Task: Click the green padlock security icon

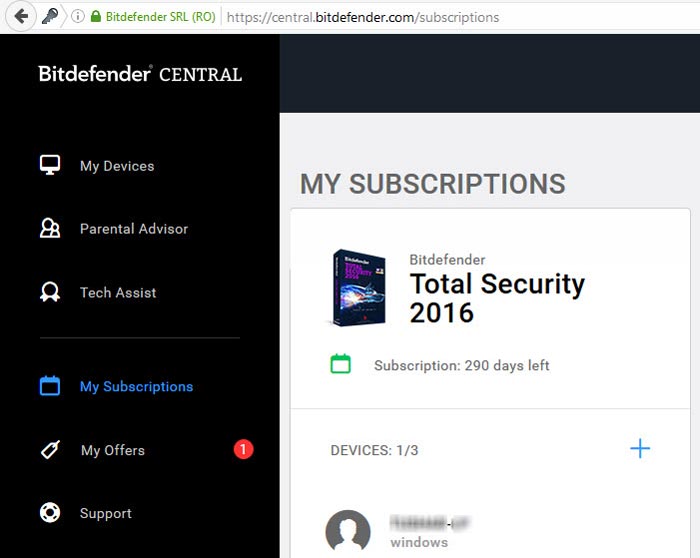Action: tap(96, 17)
